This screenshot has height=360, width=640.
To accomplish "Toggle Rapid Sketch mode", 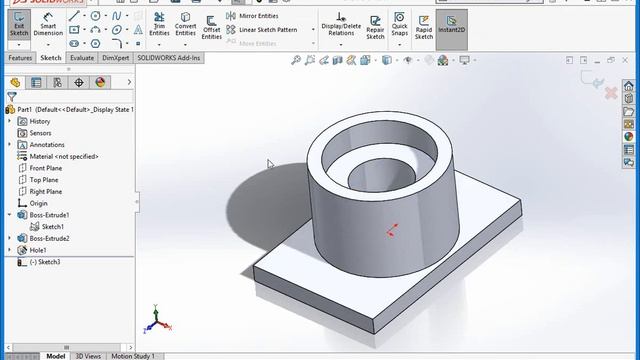I will point(424,27).
